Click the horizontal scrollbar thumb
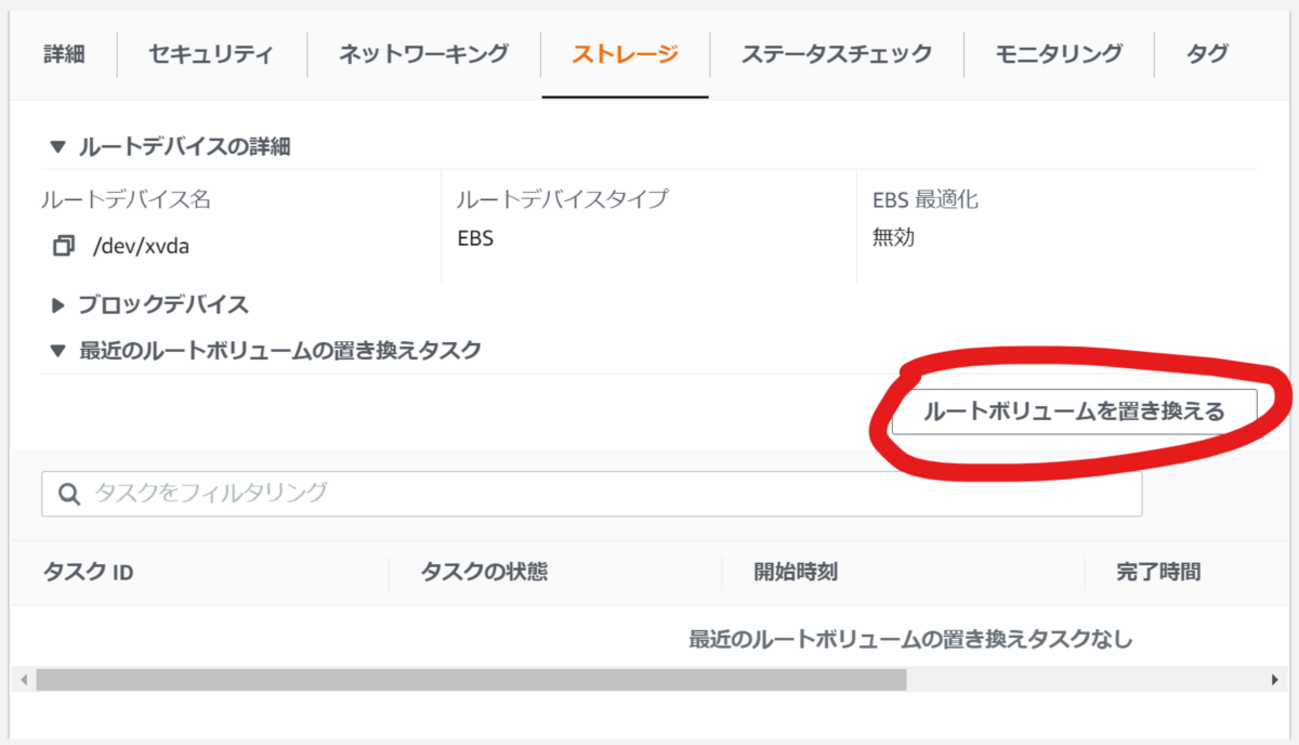1299x745 pixels. click(x=471, y=680)
